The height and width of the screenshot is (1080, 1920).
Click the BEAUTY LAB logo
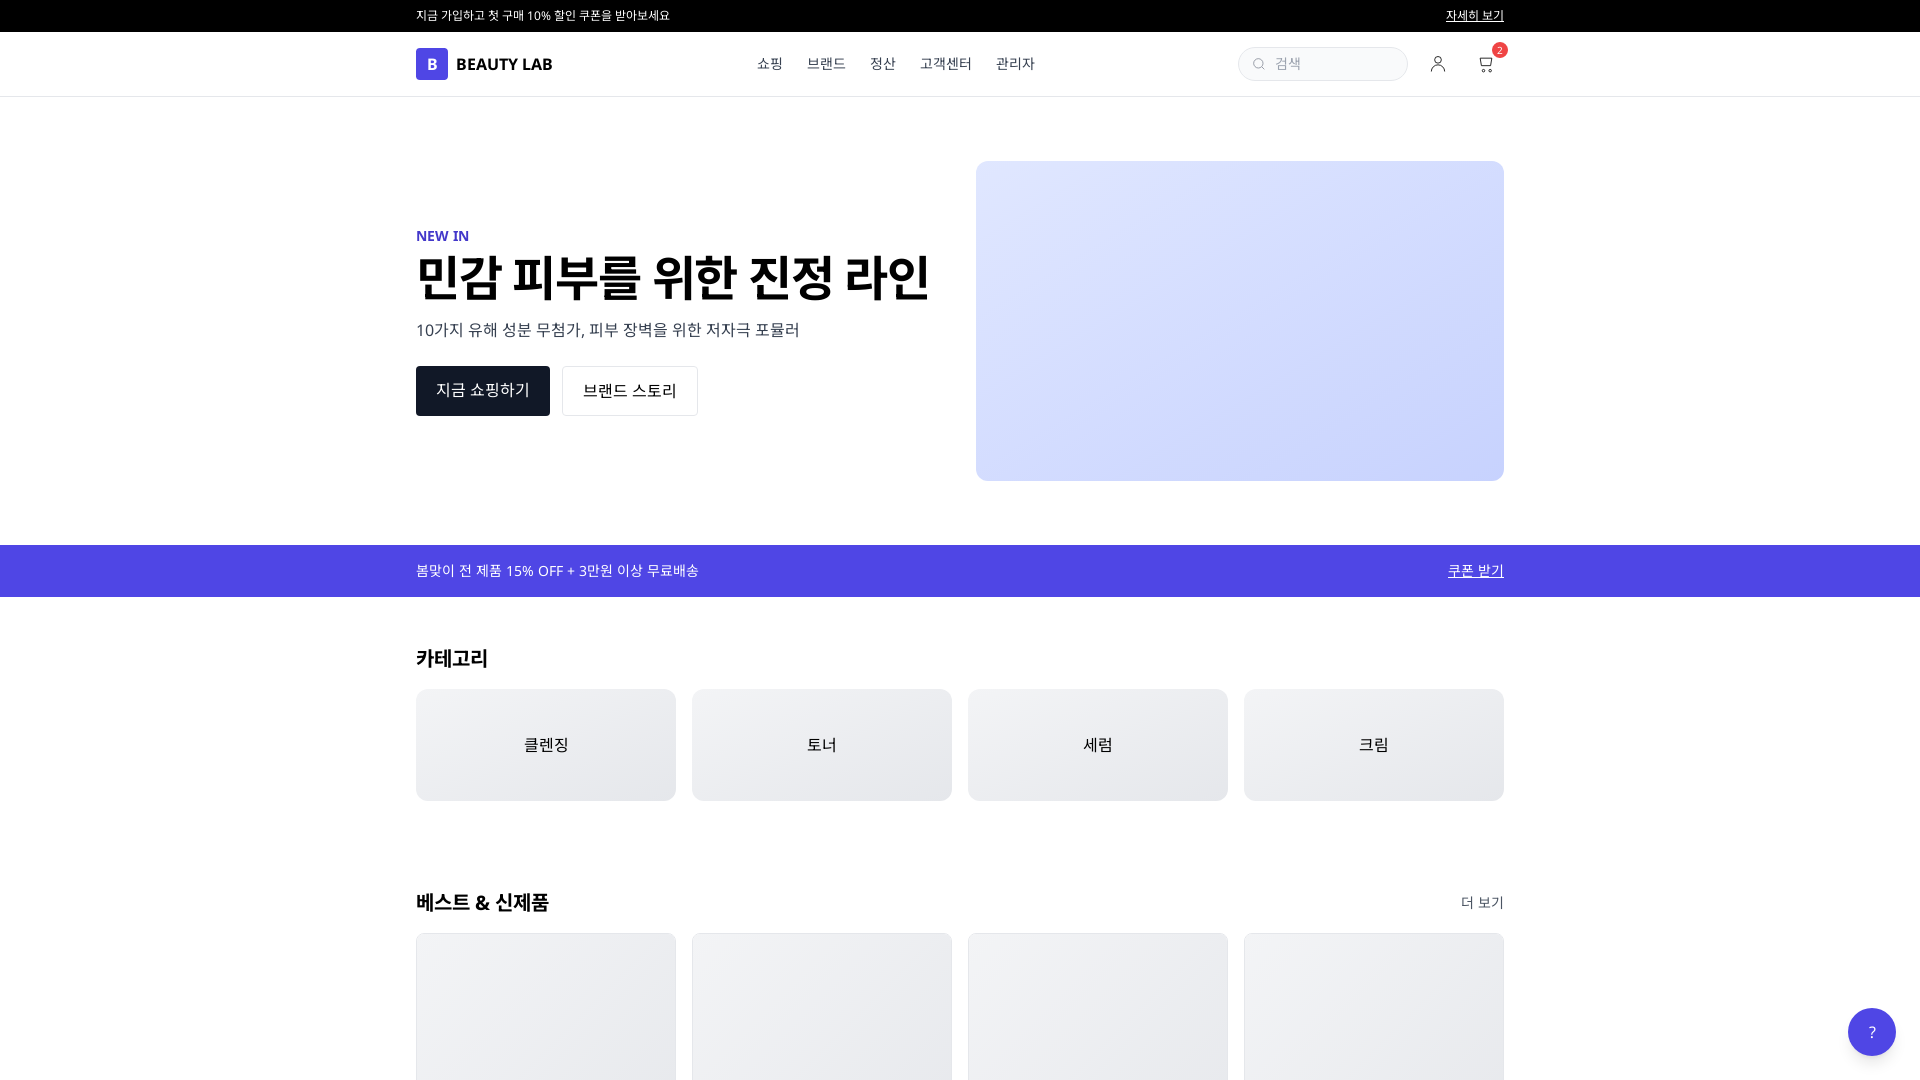484,63
